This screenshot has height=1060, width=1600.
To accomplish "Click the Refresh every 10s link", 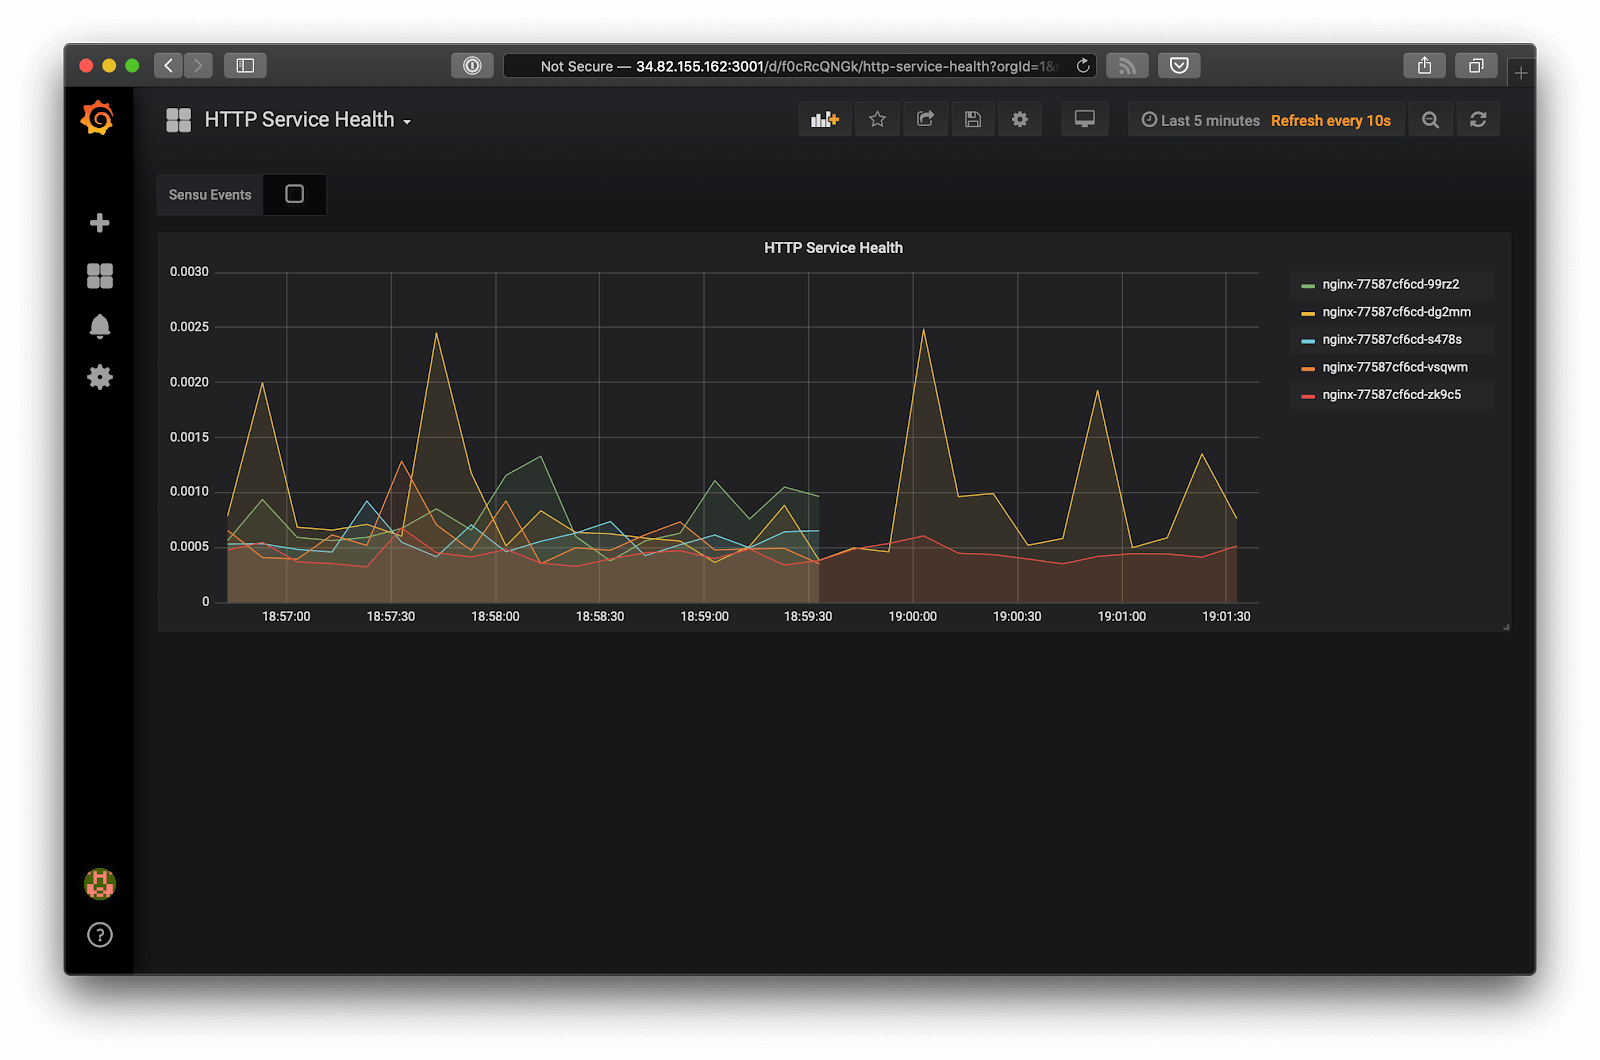I will pyautogui.click(x=1331, y=121).
